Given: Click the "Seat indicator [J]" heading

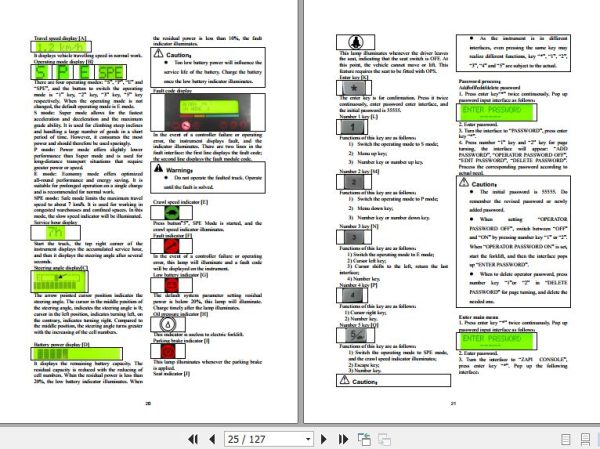Looking at the screenshot, I should pyautogui.click(x=171, y=373).
